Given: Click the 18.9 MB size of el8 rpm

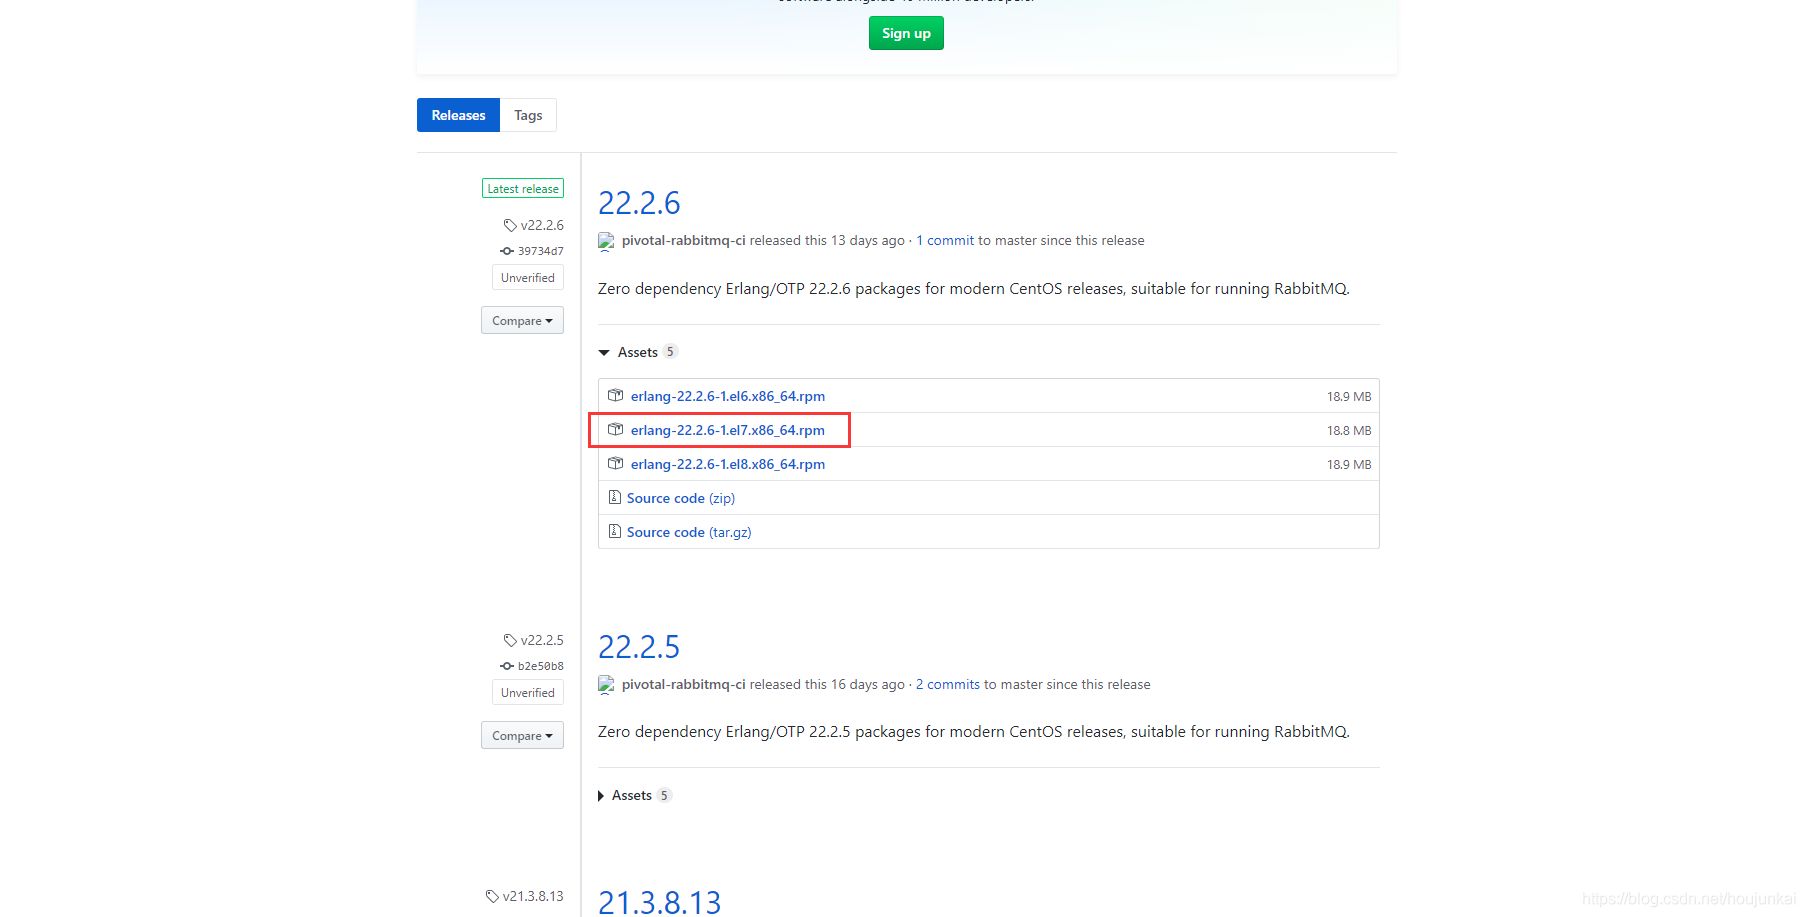Looking at the screenshot, I should click(1349, 464).
